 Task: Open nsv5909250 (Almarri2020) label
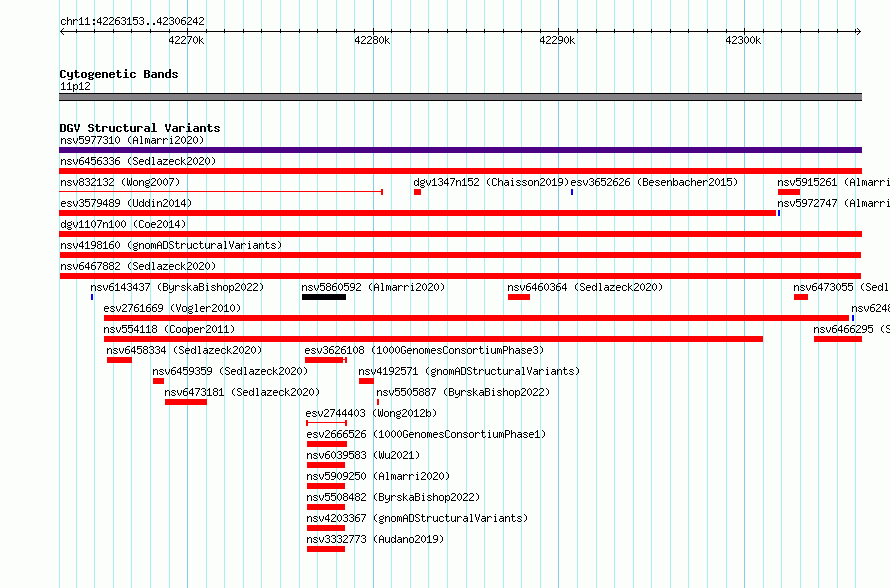tap(378, 476)
